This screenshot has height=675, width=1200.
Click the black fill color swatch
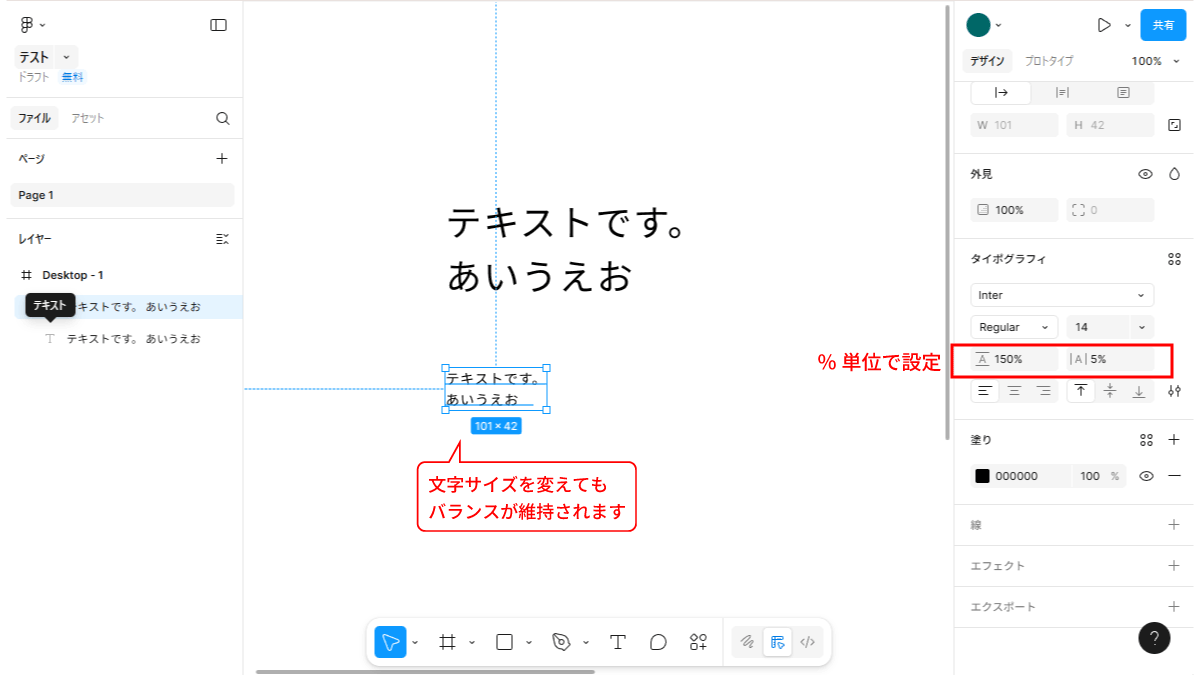982,476
